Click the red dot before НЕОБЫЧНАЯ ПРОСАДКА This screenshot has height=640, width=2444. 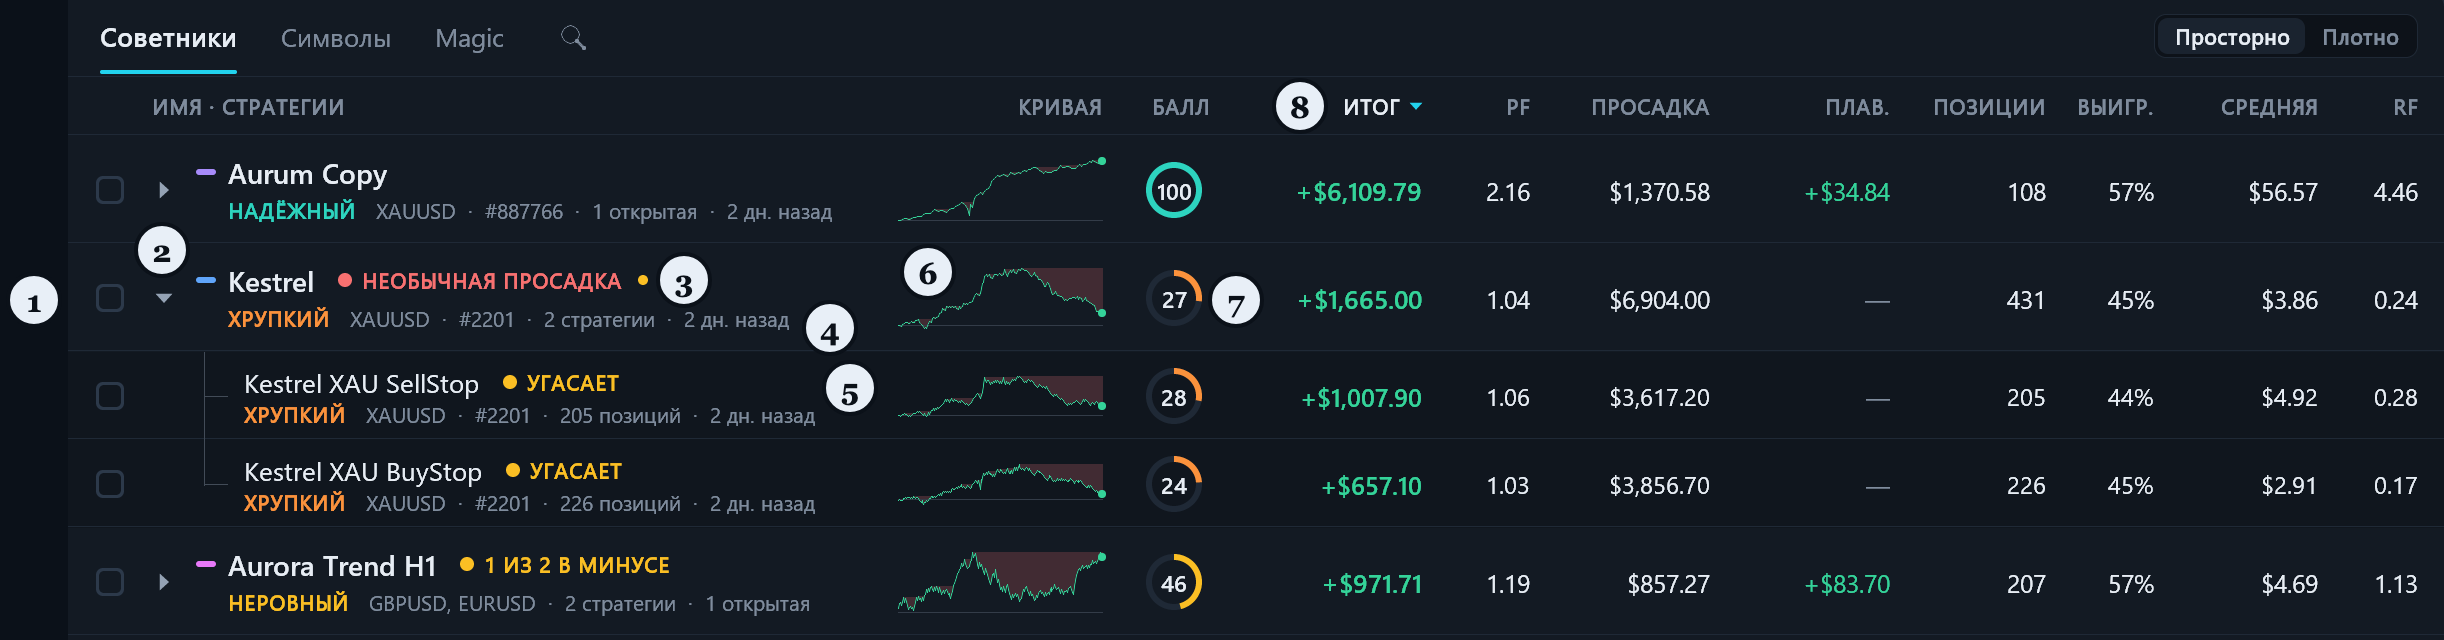(345, 281)
